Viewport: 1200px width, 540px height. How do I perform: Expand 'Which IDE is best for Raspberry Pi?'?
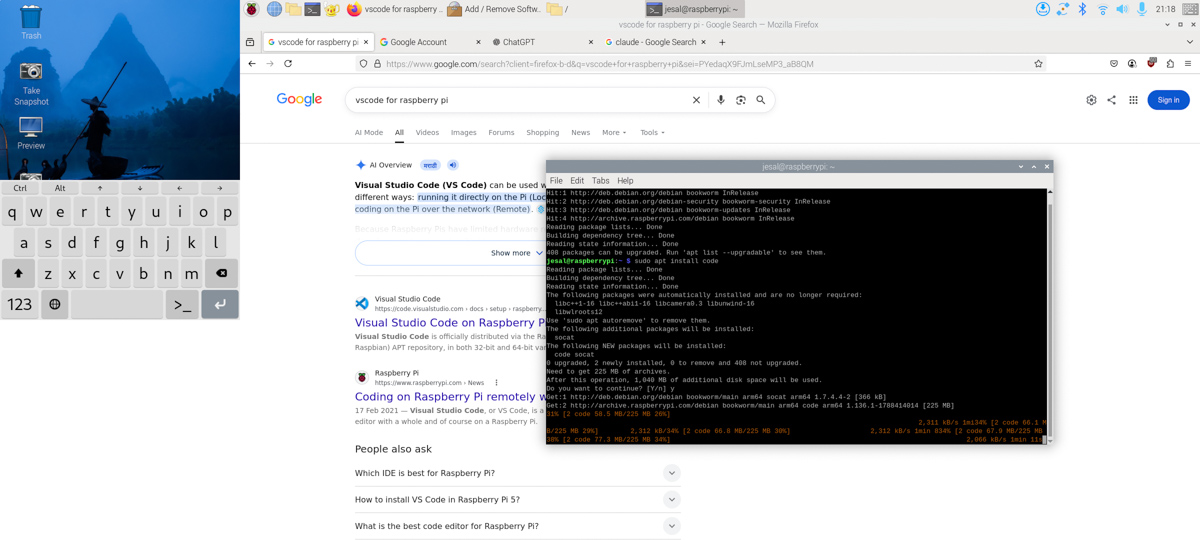pyautogui.click(x=517, y=473)
